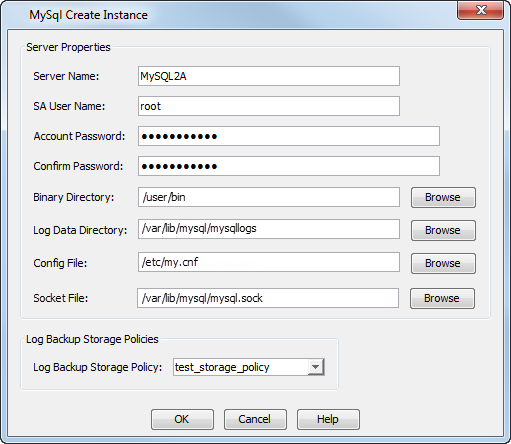Cancel the MySql Create Instance dialog
This screenshot has width=511, height=444.
click(255, 419)
